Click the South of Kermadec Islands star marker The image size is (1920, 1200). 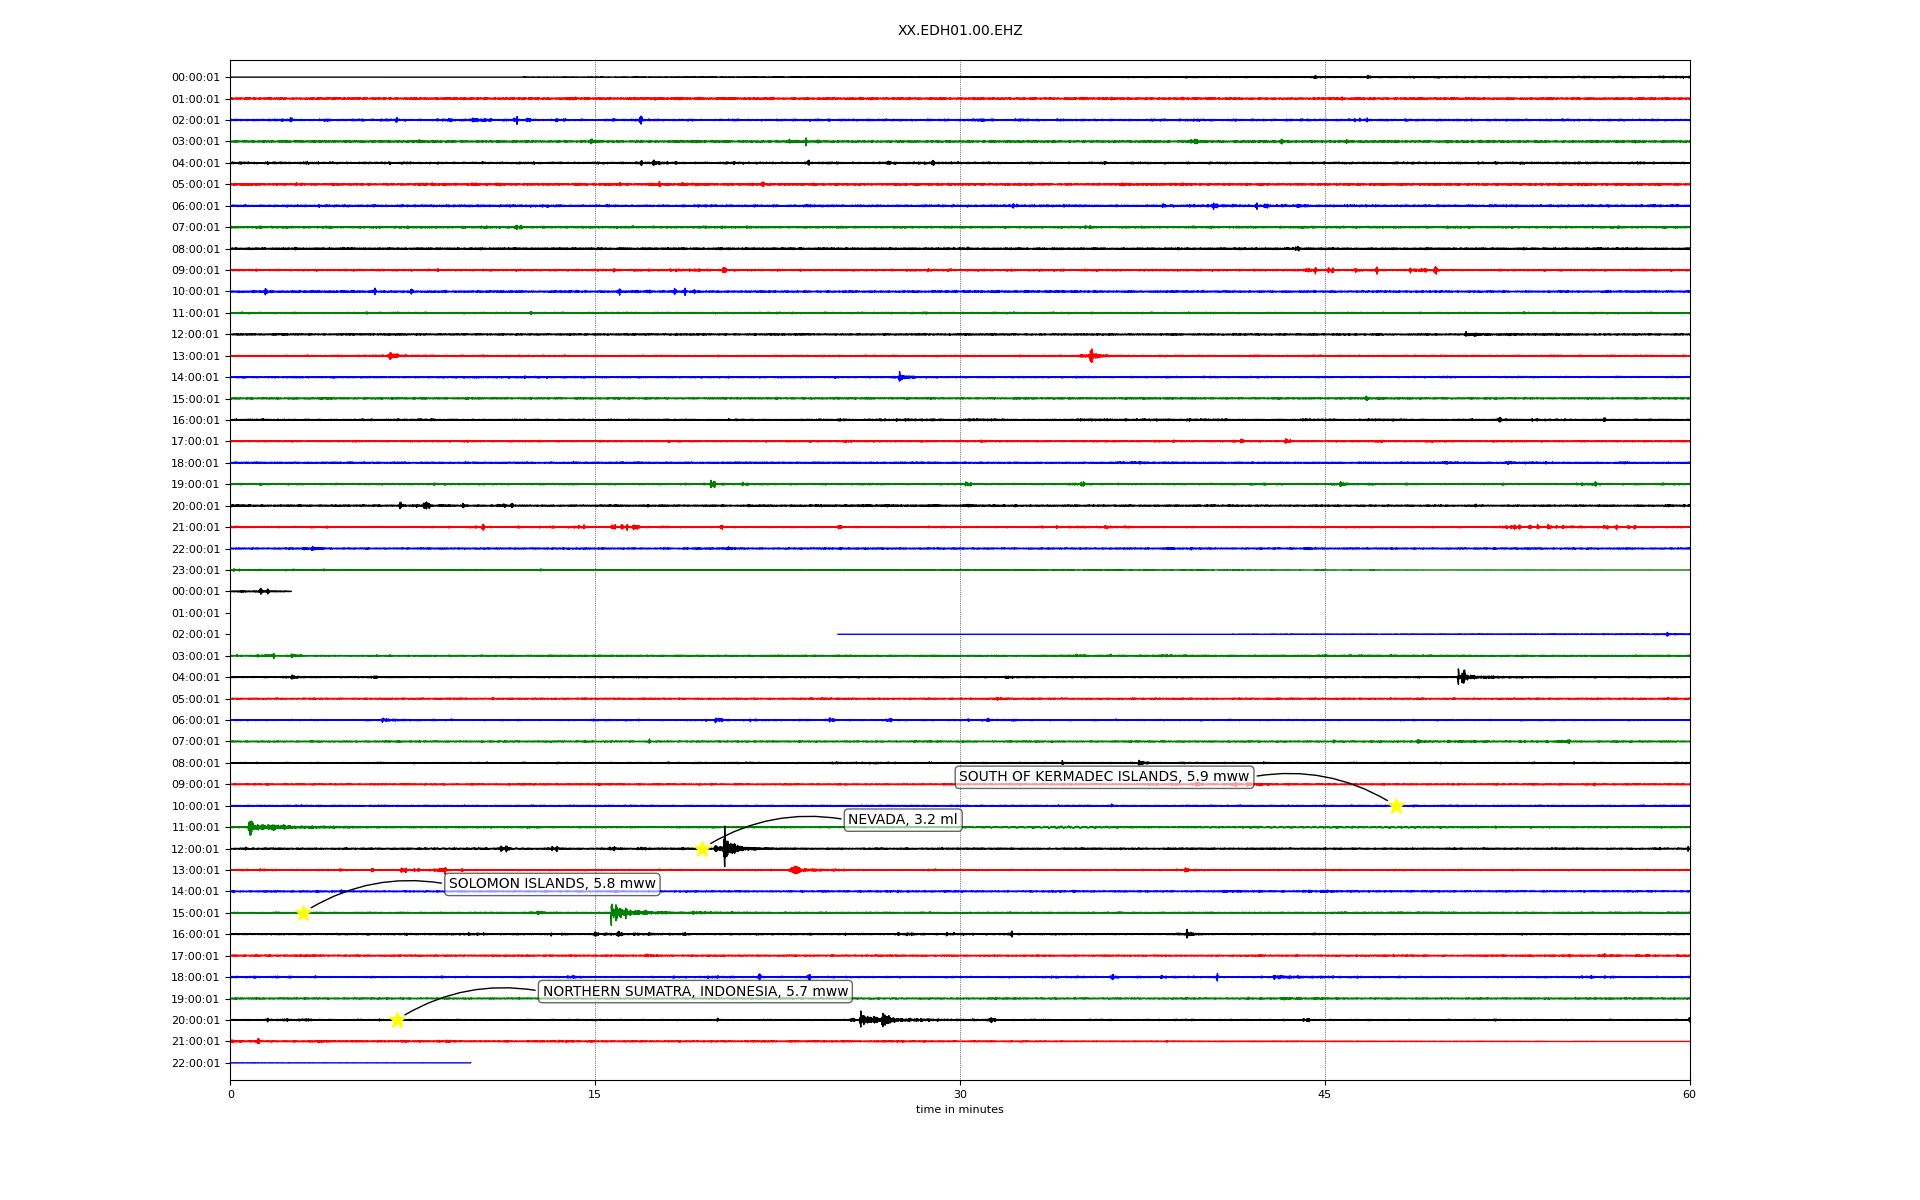1396,806
